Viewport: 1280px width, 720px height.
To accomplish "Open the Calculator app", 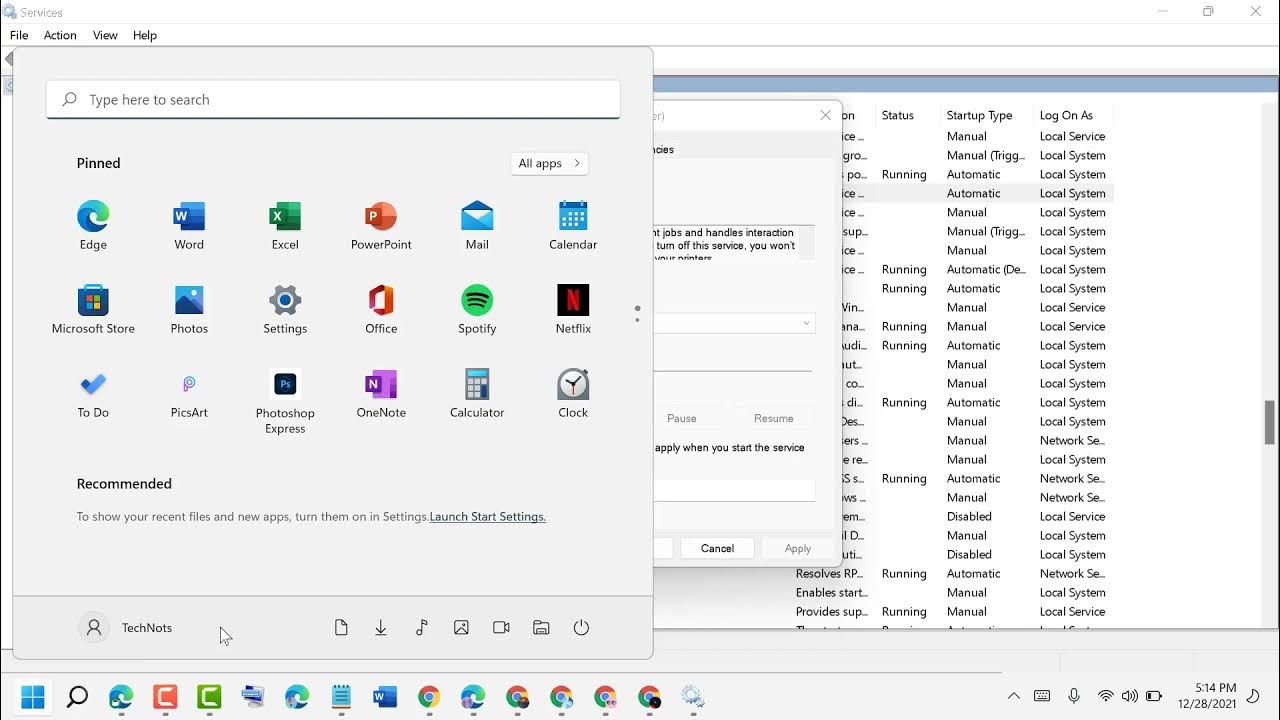I will 477,393.
